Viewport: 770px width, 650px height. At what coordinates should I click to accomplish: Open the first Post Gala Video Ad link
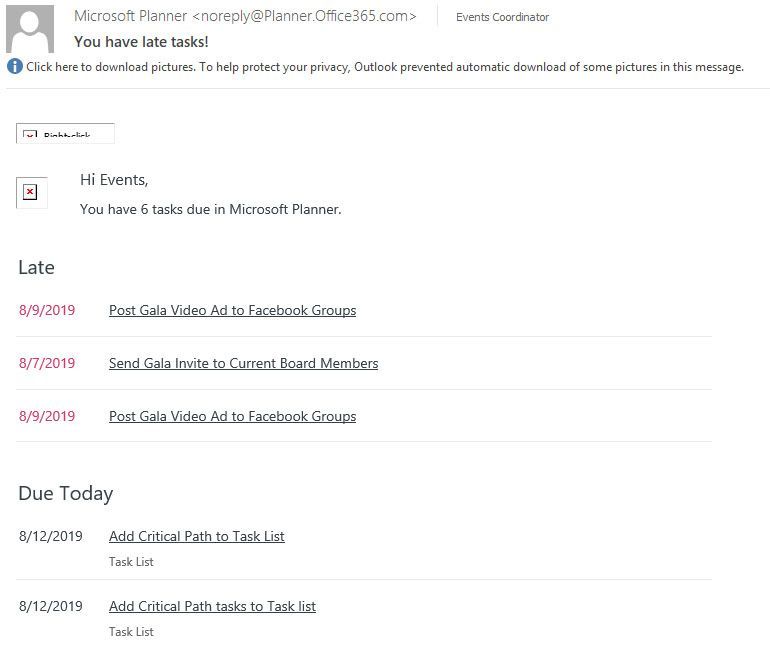click(232, 310)
